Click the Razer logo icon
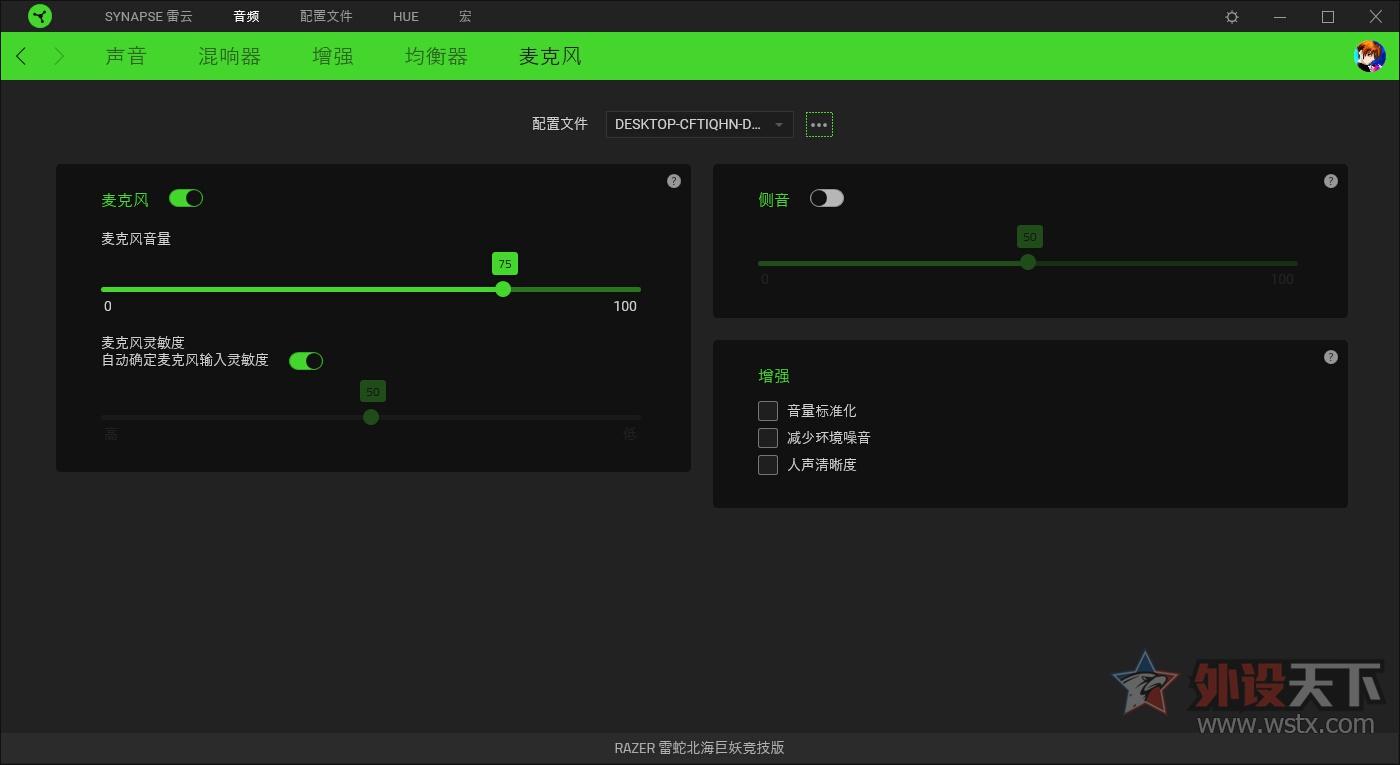The width and height of the screenshot is (1400, 765). [x=40, y=16]
